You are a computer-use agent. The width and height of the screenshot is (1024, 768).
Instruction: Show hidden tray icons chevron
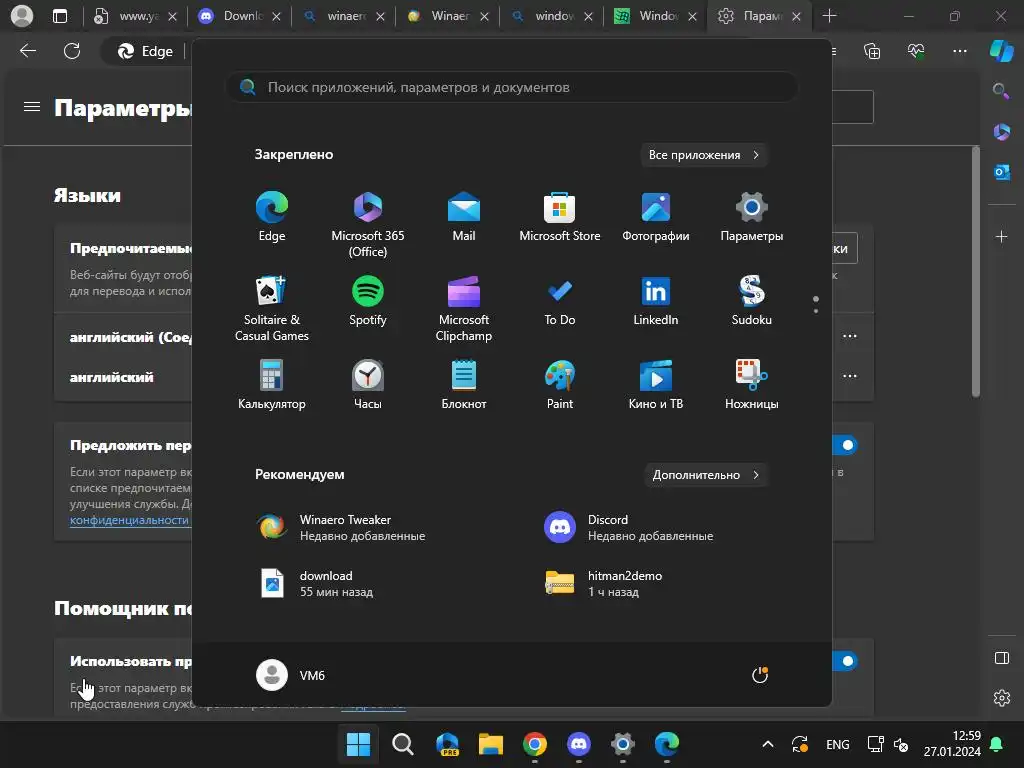click(768, 744)
